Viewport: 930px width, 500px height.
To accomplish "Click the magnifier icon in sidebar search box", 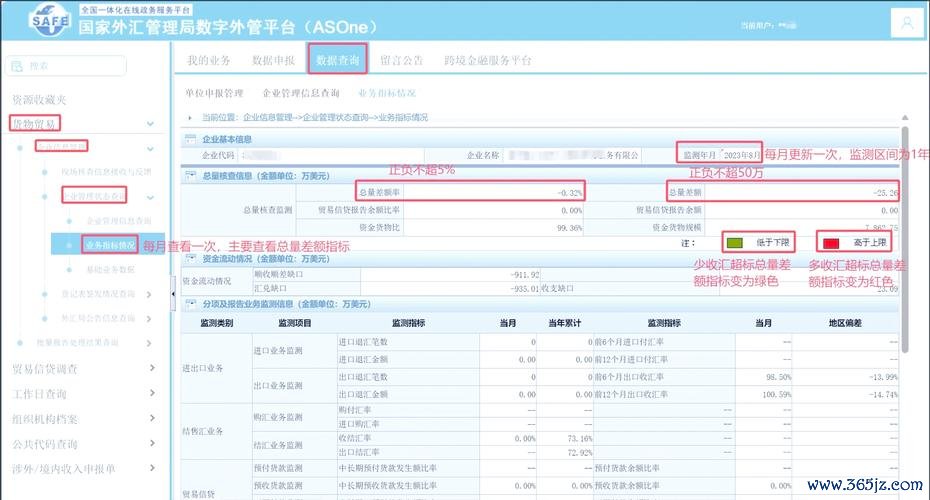I will [x=17, y=66].
